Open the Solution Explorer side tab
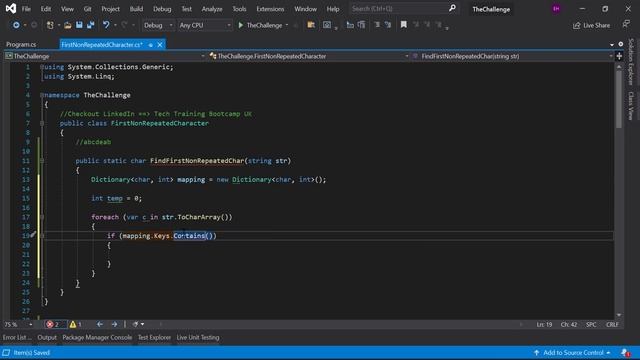This screenshot has width=640, height=360. (x=631, y=61)
